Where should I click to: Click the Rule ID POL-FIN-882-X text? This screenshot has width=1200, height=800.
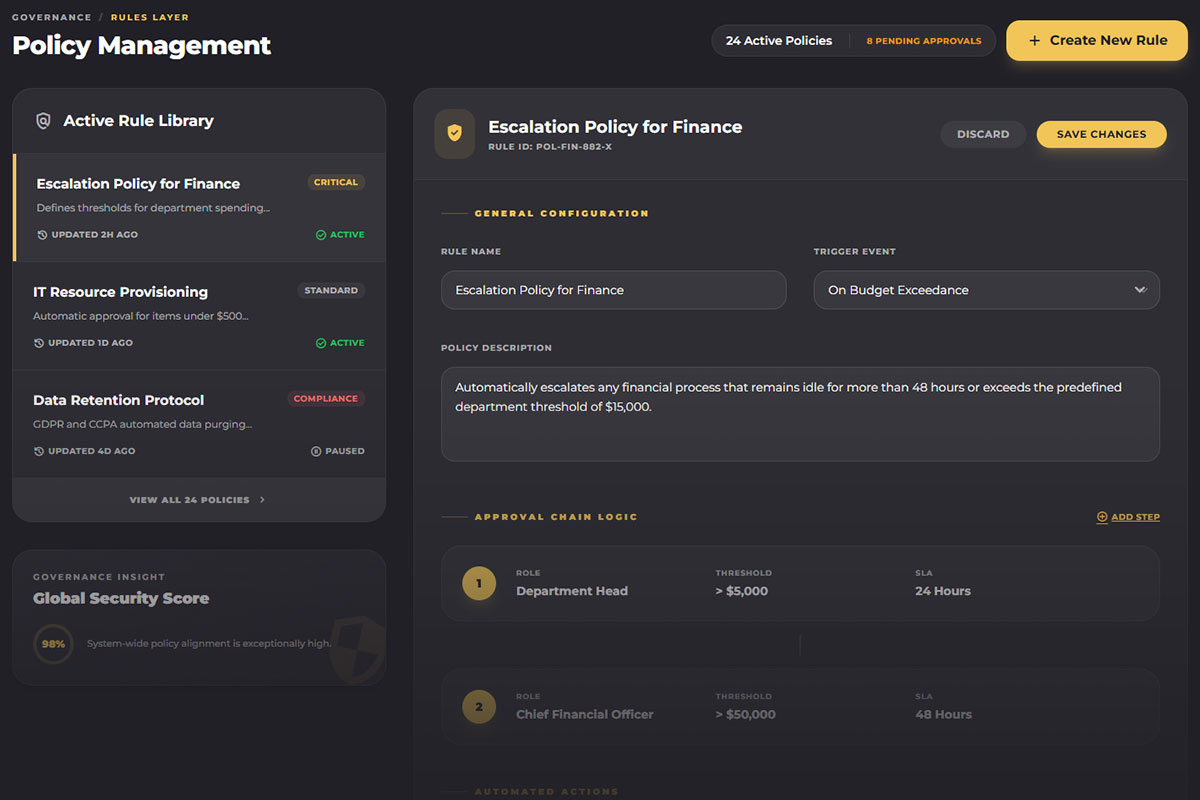coord(550,147)
